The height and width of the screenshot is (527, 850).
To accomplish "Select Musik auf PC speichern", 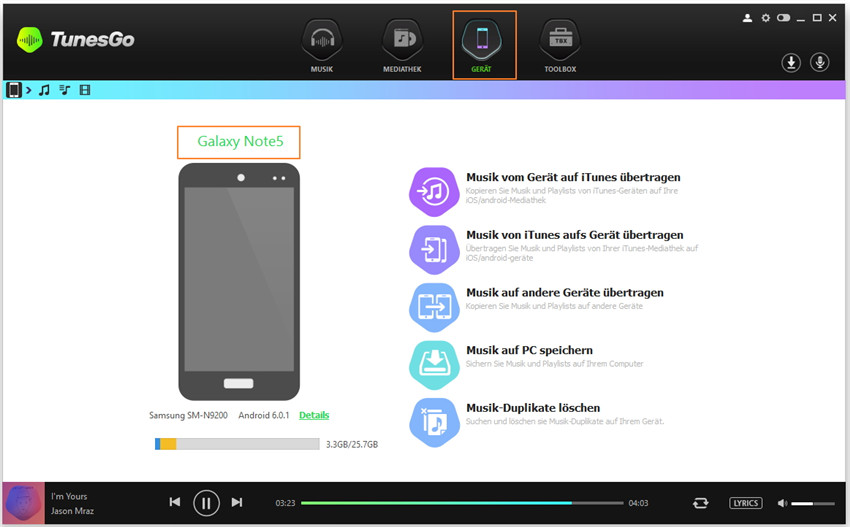I will point(530,350).
